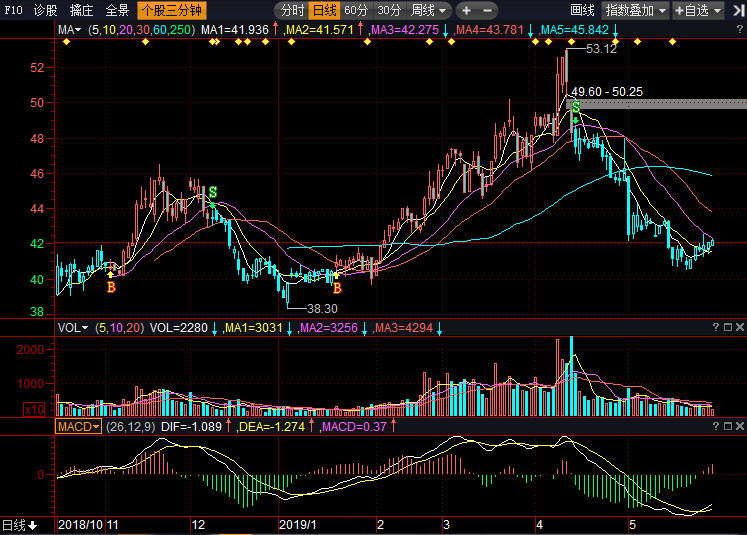Select the 60分 timeframe
This screenshot has width=747, height=535.
pyautogui.click(x=355, y=10)
